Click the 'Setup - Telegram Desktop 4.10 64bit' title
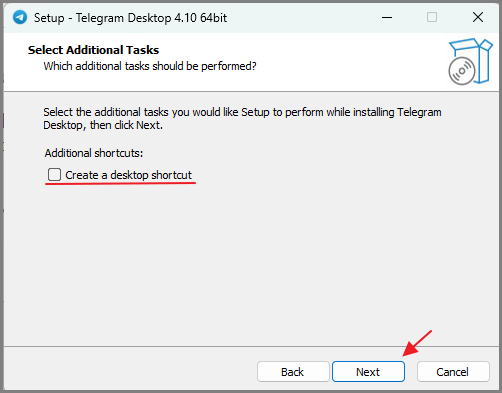Screen dimensions: 502x393 coord(130,18)
